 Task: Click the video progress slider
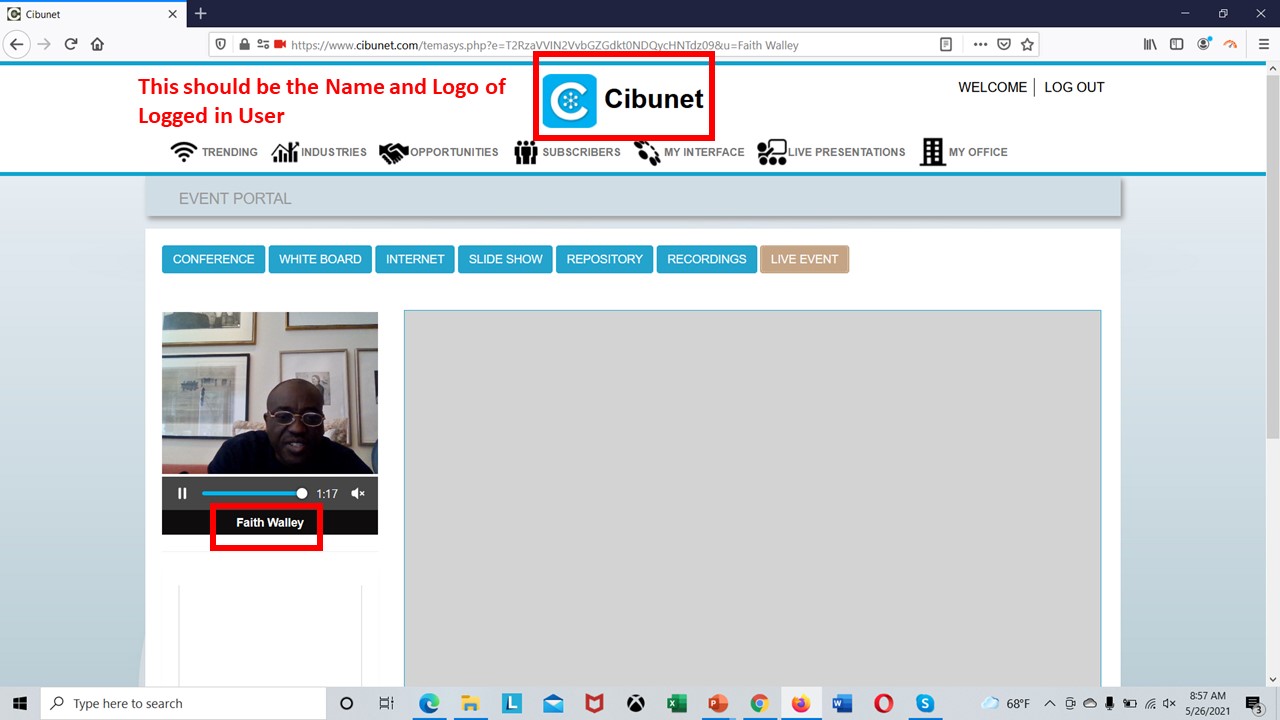coord(254,493)
